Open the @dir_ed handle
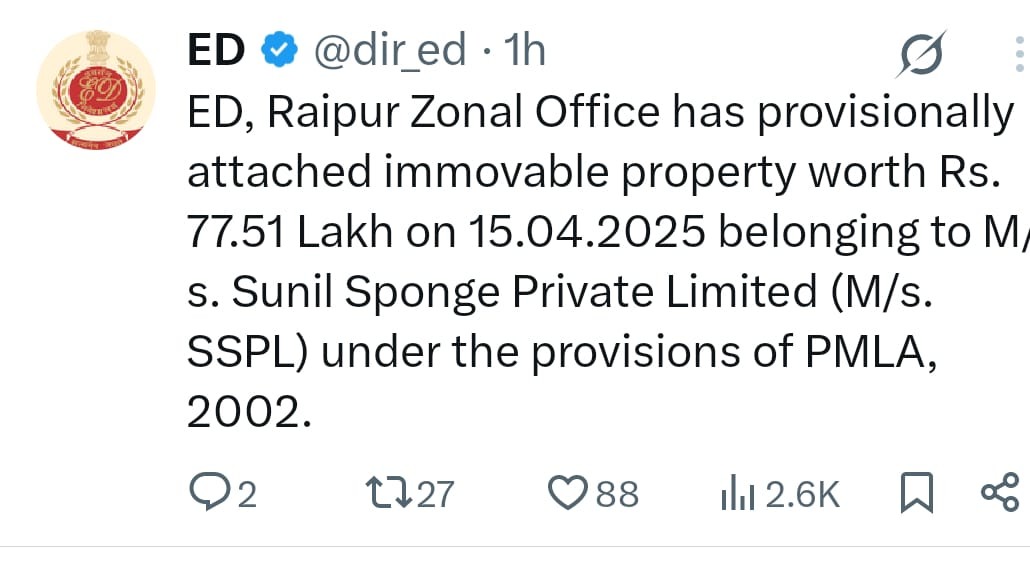Viewport: 1030px width, 564px height. [390, 51]
